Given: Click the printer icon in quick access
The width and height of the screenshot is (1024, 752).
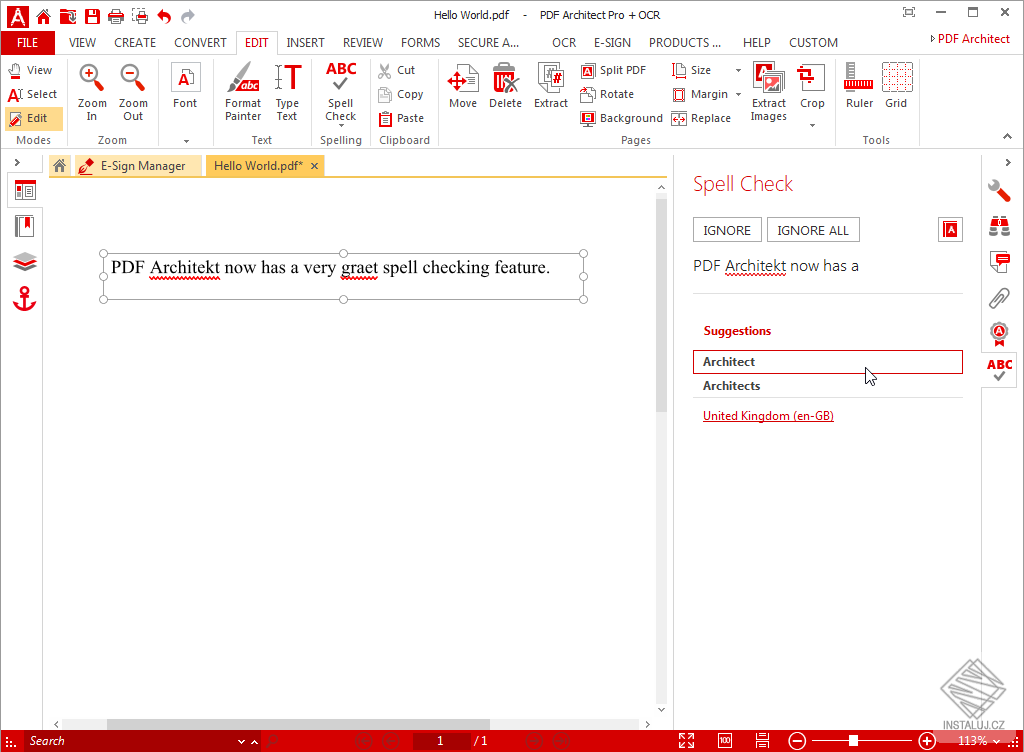Looking at the screenshot, I should tap(116, 16).
